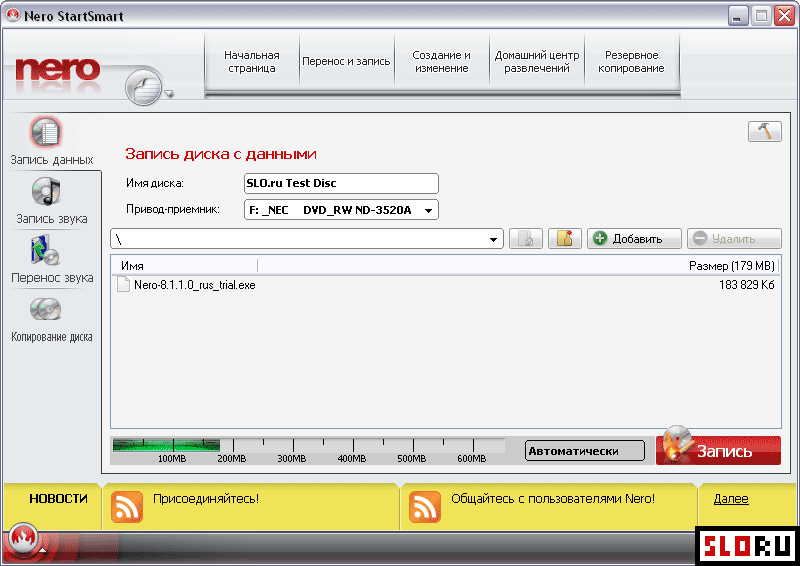Image resolution: width=800 pixels, height=566 pixels.
Task: Click the Nero logo
Action: point(57,70)
